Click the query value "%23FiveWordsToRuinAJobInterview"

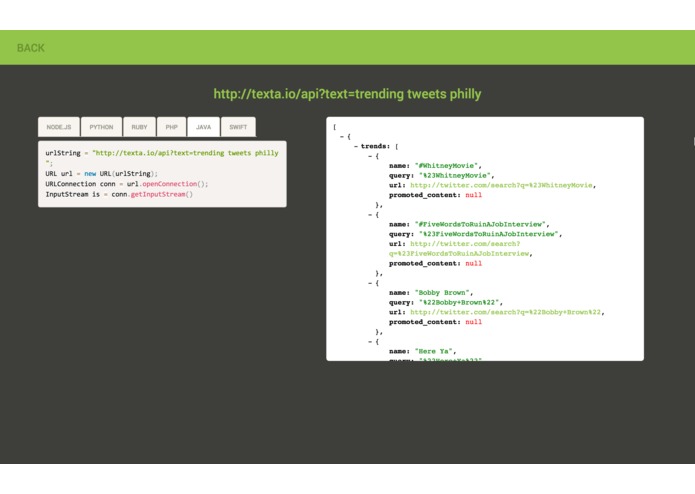(489, 234)
